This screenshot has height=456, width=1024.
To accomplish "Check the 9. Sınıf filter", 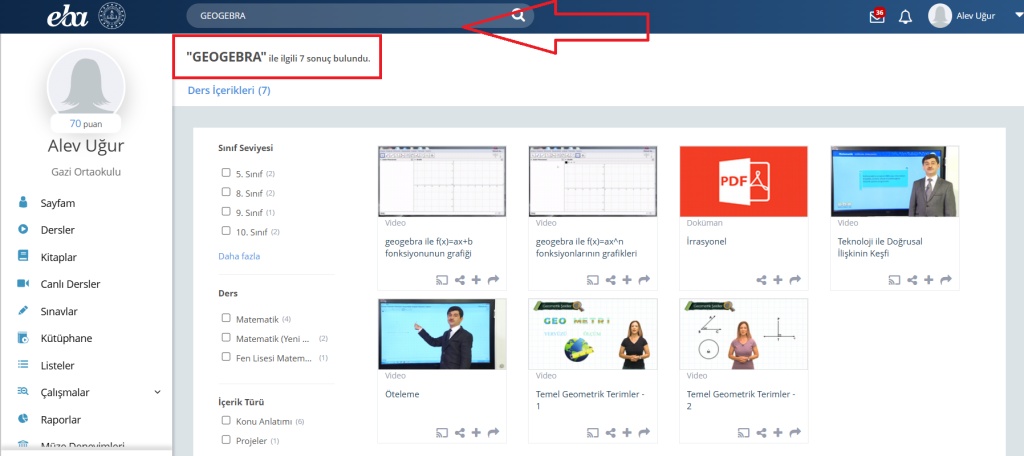I will point(226,212).
